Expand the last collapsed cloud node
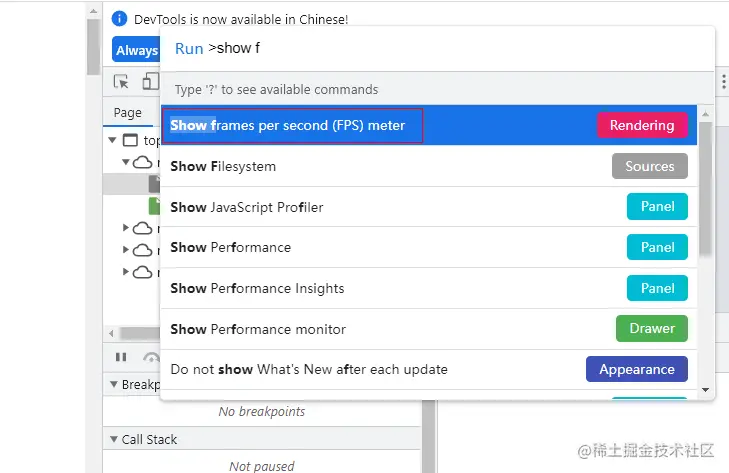 coord(126,272)
